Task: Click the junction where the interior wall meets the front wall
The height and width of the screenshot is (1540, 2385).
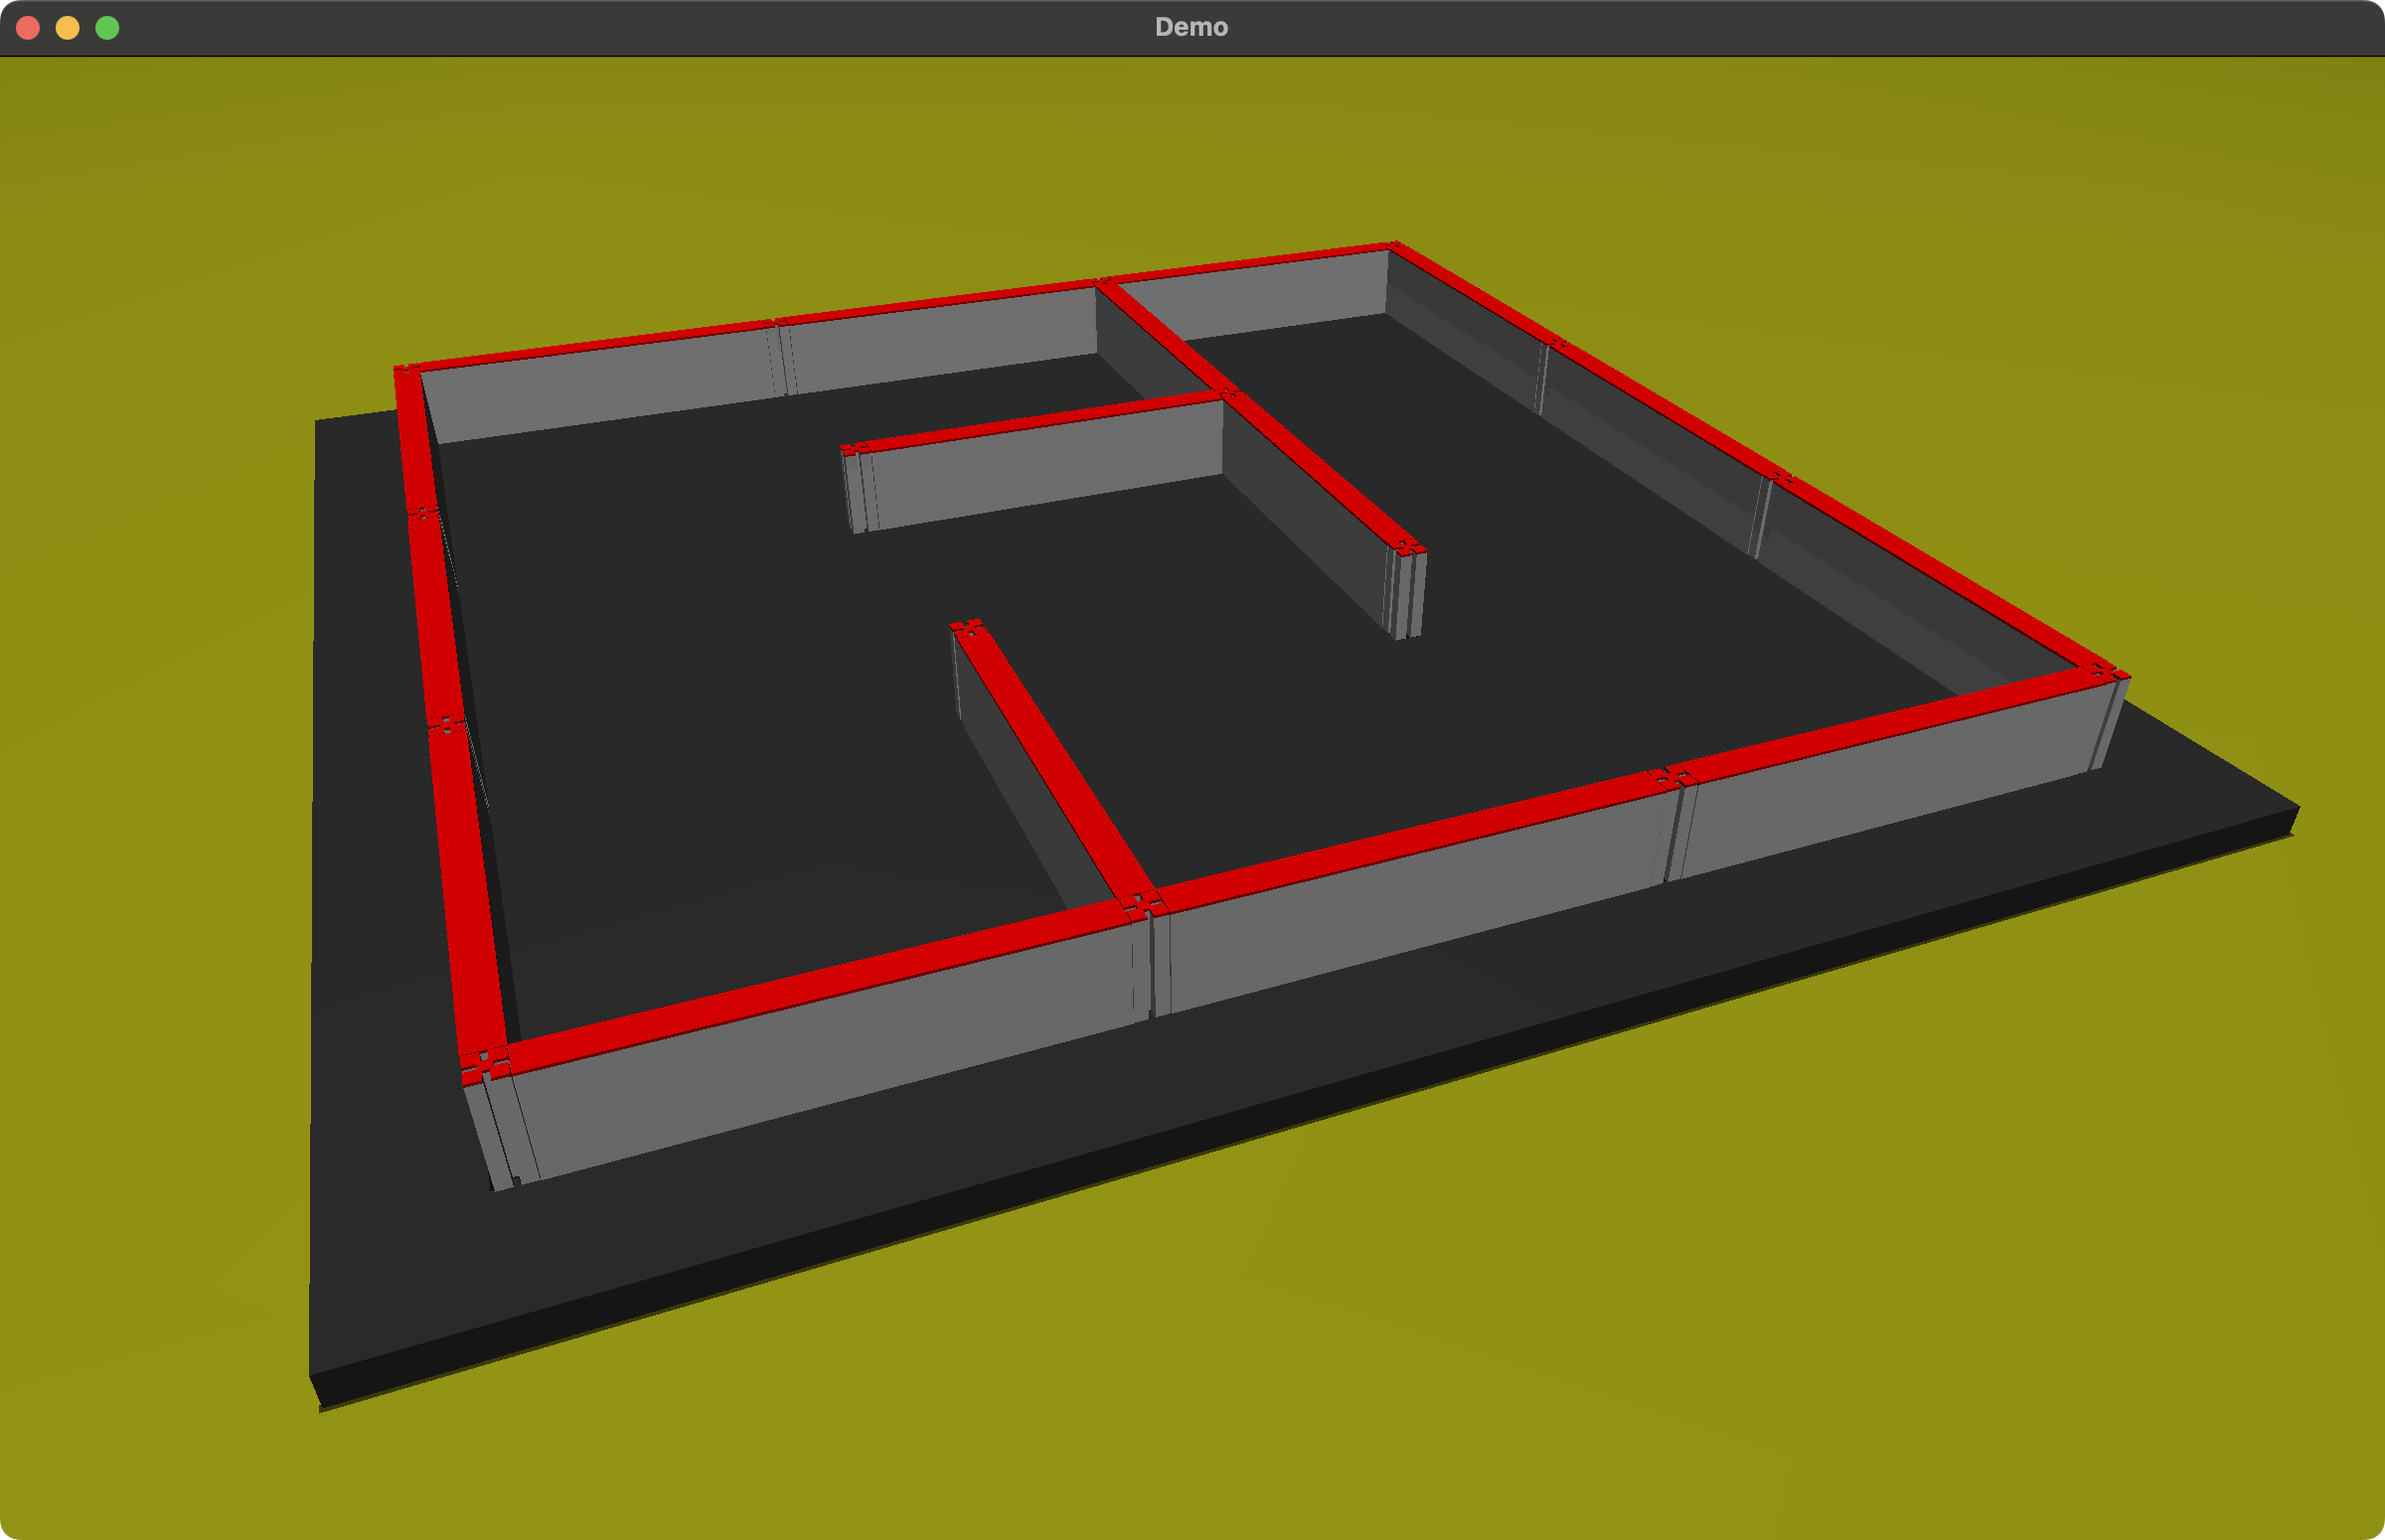Action: click(x=1143, y=903)
